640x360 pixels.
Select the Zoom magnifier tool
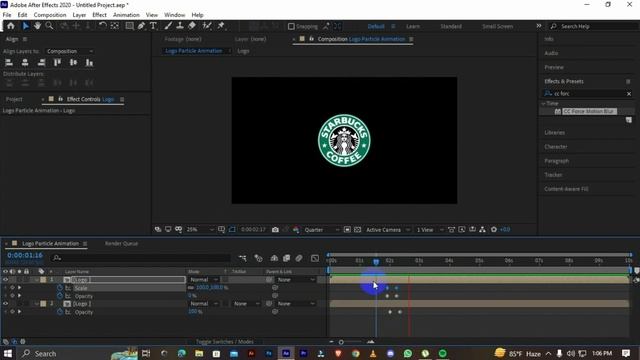[49, 26]
